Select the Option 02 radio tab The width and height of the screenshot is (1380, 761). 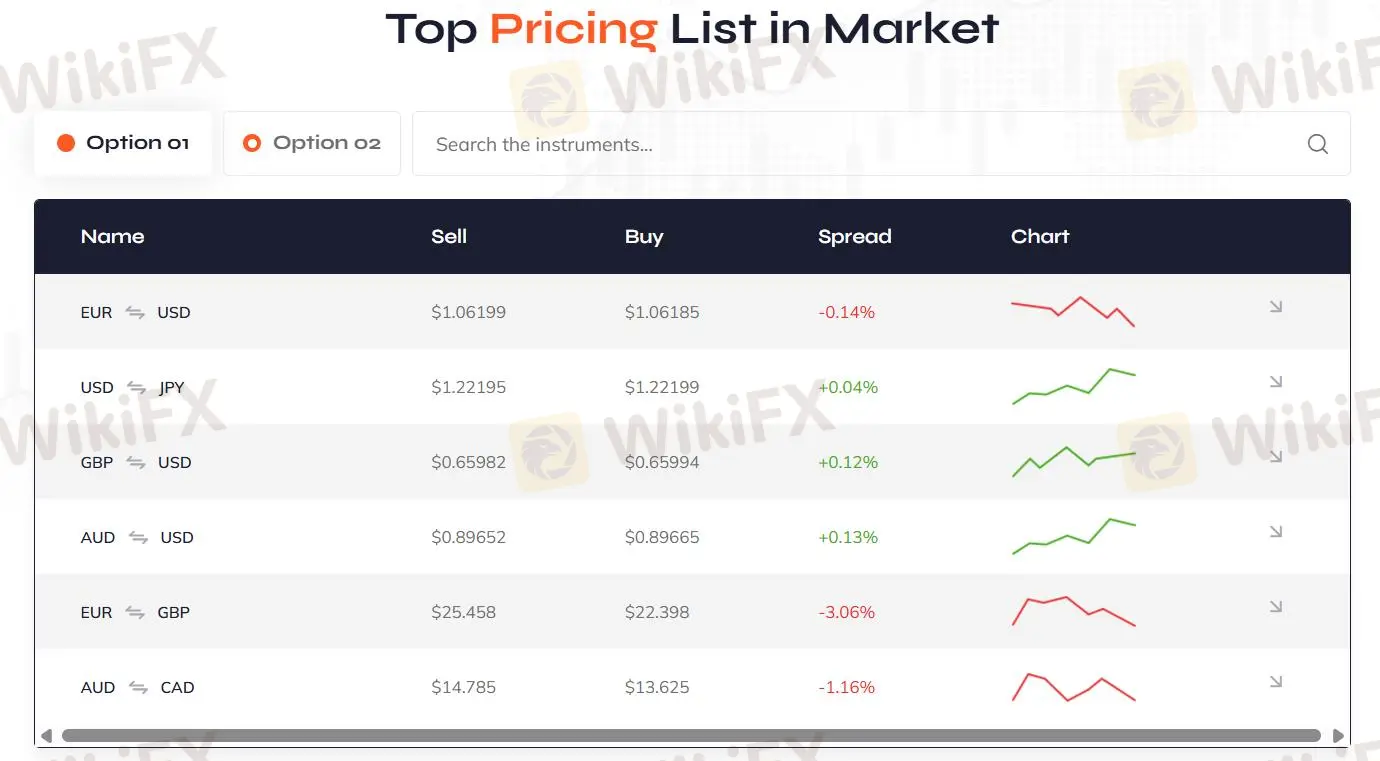(x=312, y=143)
